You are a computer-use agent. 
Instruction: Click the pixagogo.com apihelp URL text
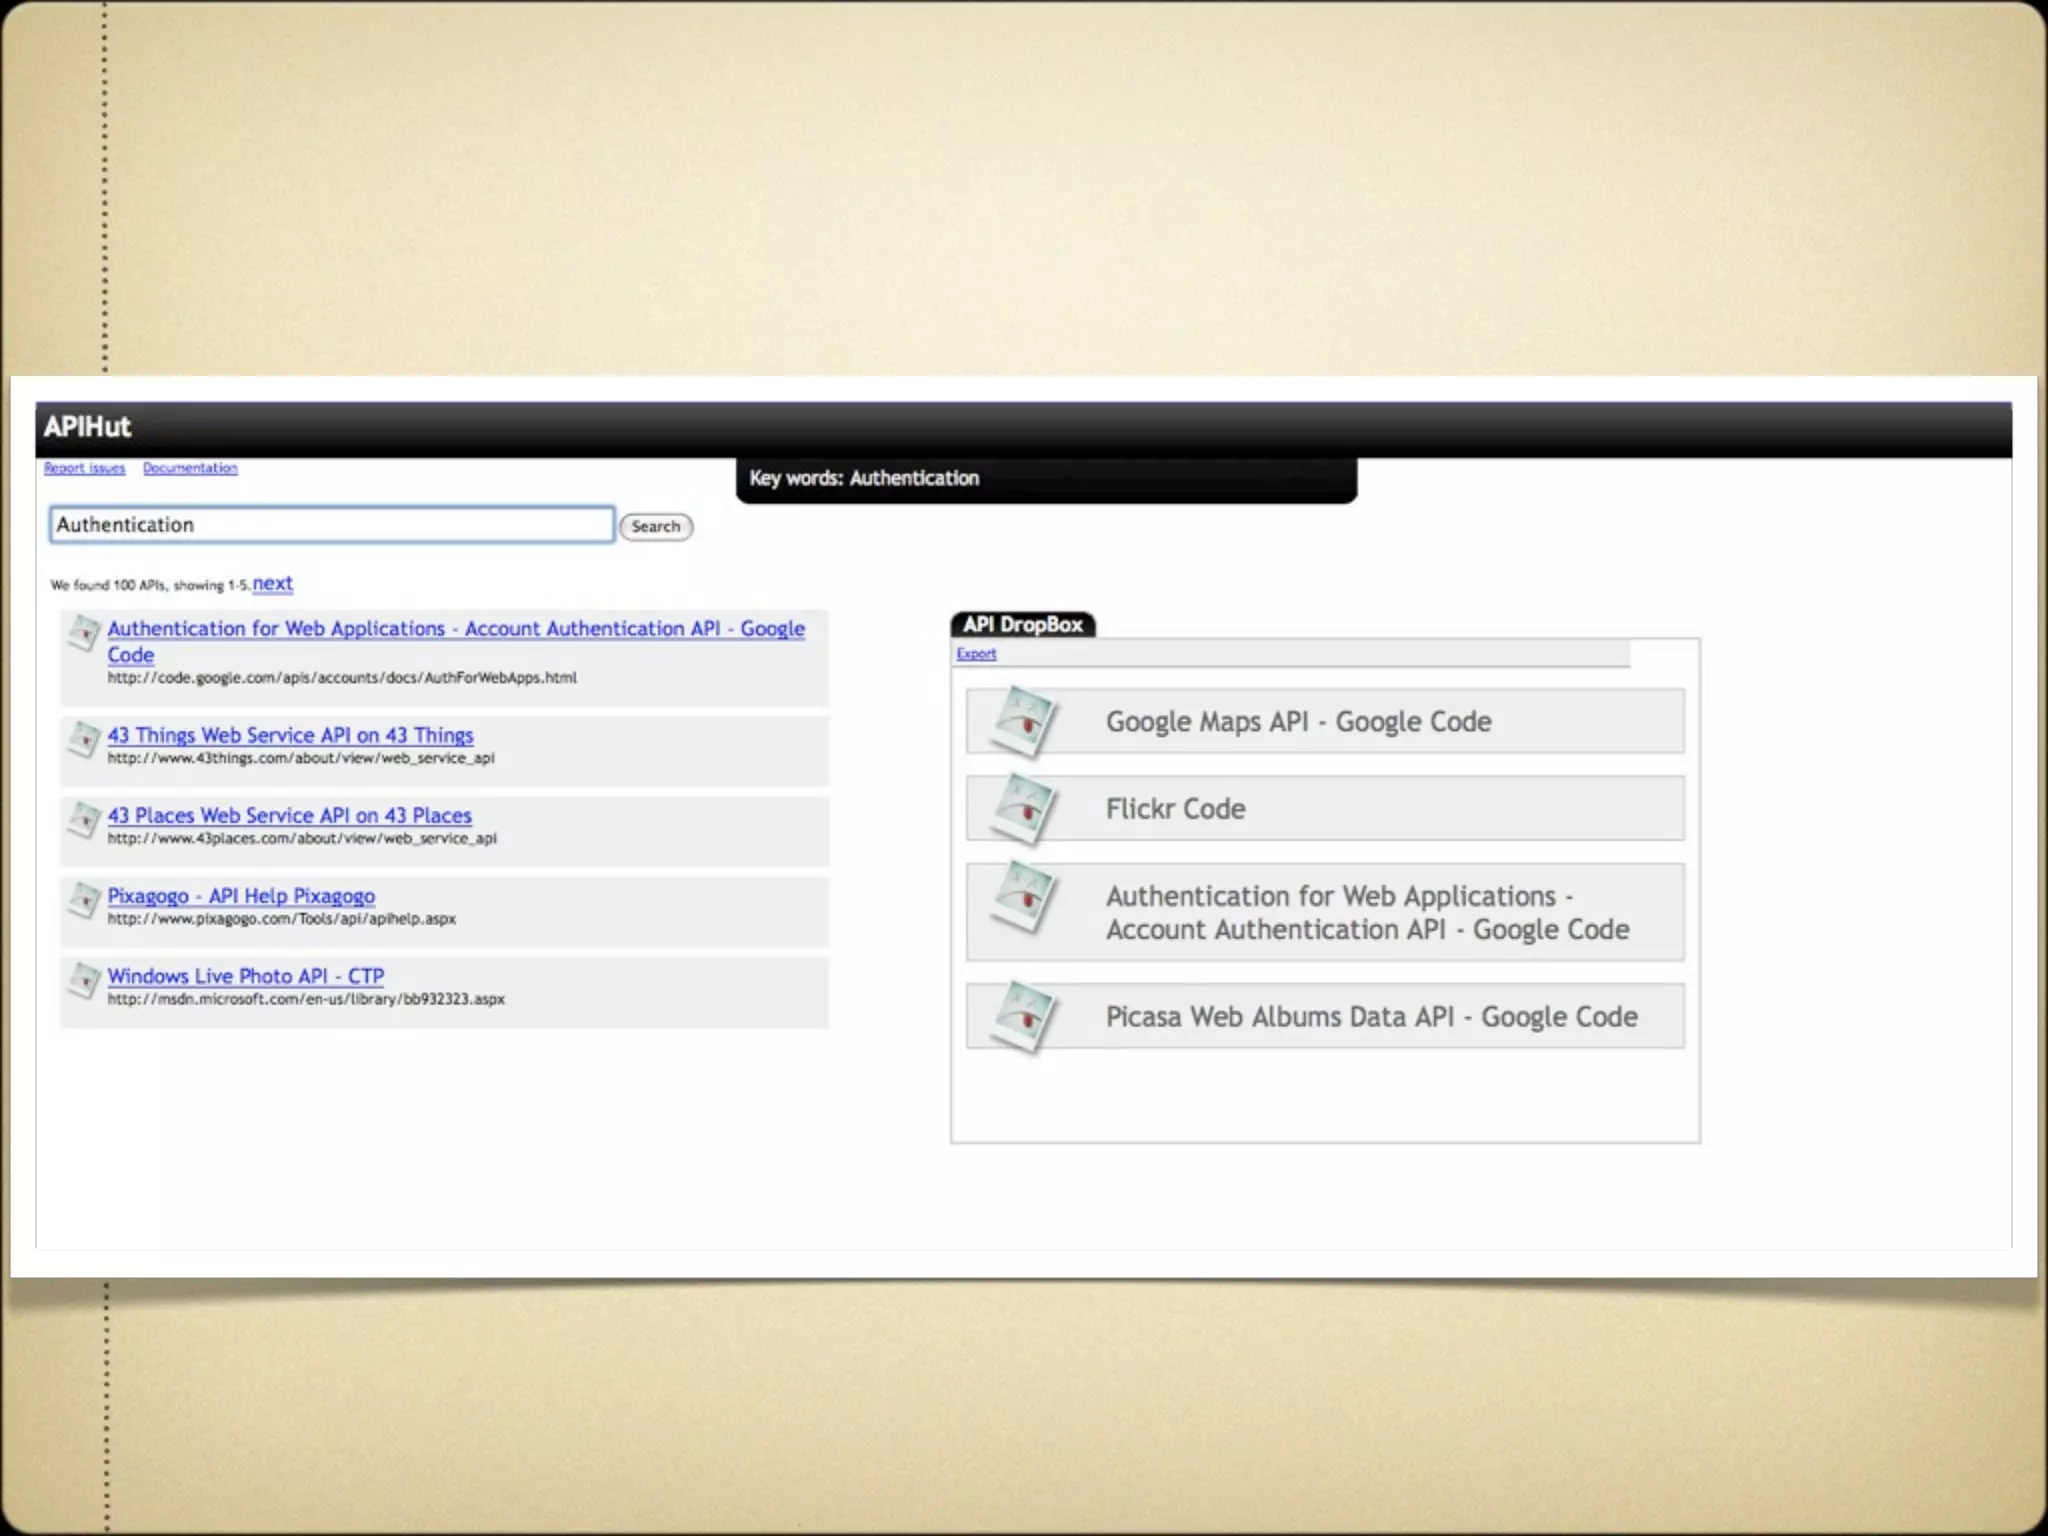coord(282,918)
